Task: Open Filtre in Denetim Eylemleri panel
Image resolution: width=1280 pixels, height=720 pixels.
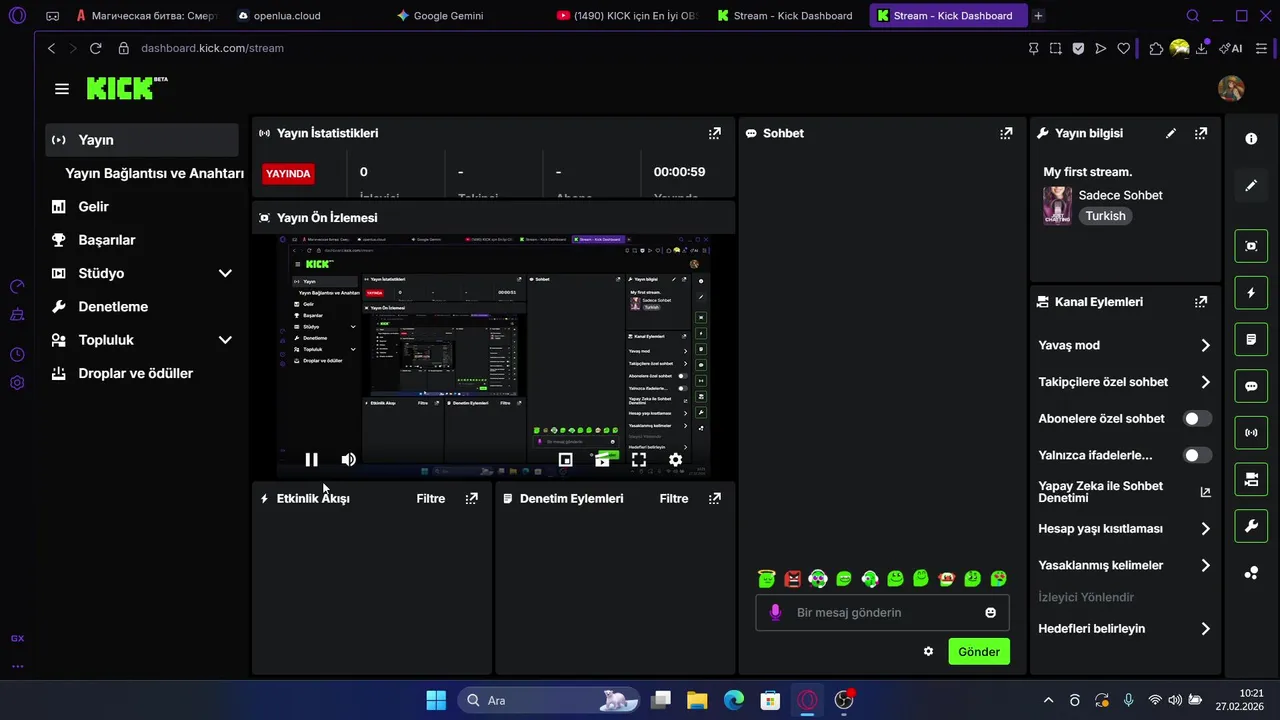Action: point(674,498)
